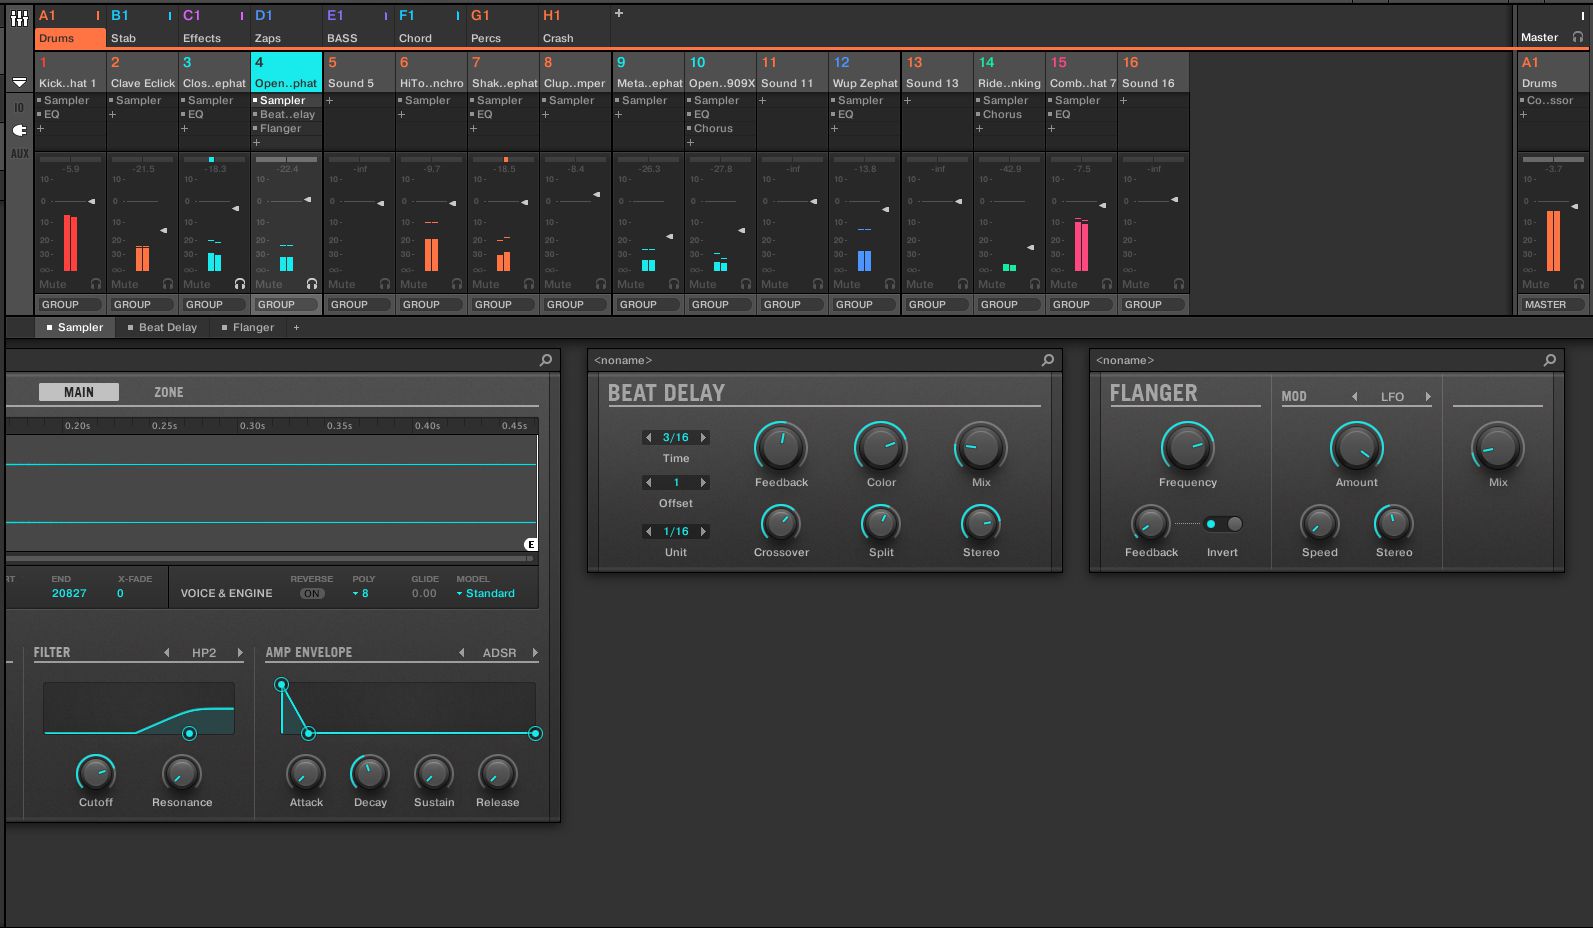This screenshot has height=928, width=1593.
Task: Mute the Comb..hat 7 channel
Action: pyautogui.click(x=1064, y=284)
